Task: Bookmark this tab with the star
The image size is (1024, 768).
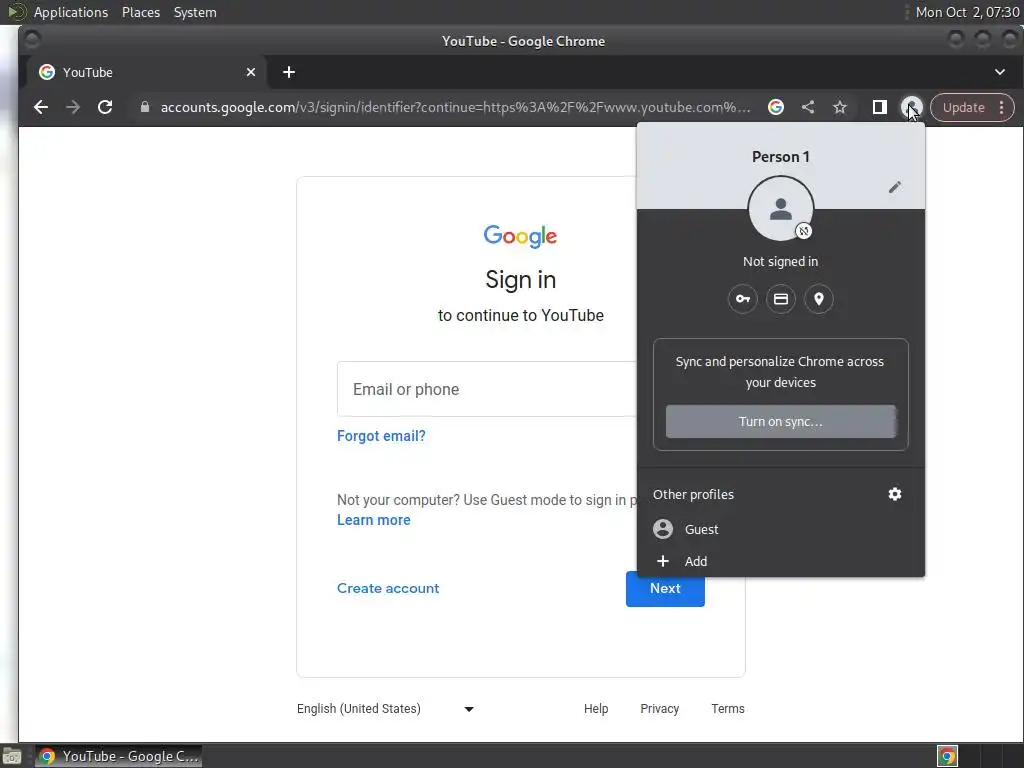Action: [x=840, y=107]
